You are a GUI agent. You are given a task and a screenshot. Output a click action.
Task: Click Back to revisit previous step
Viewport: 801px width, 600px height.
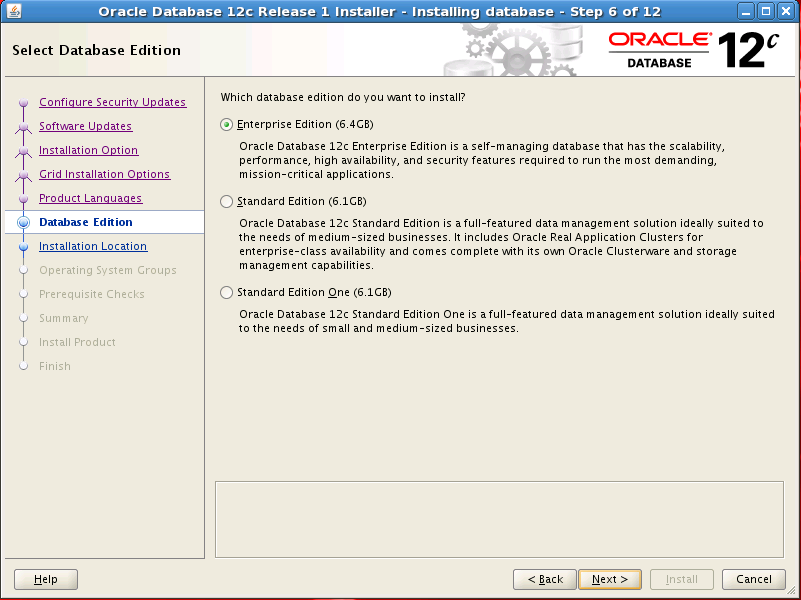544,579
